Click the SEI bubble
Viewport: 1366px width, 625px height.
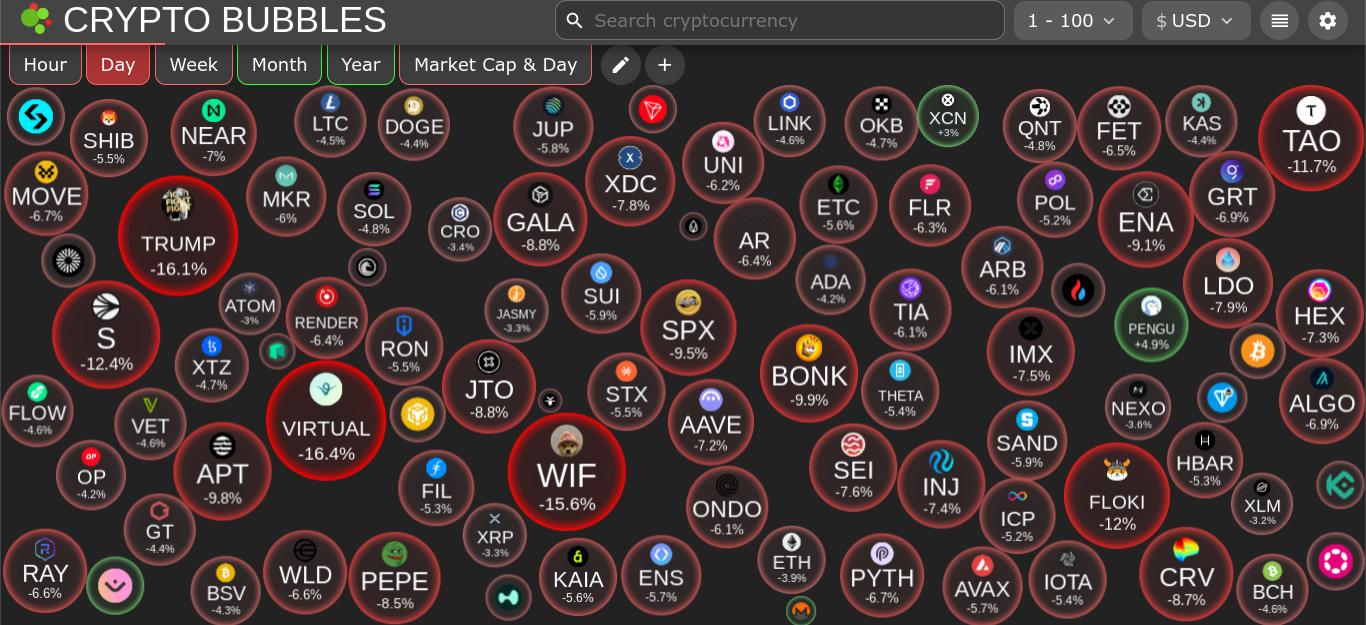[853, 467]
